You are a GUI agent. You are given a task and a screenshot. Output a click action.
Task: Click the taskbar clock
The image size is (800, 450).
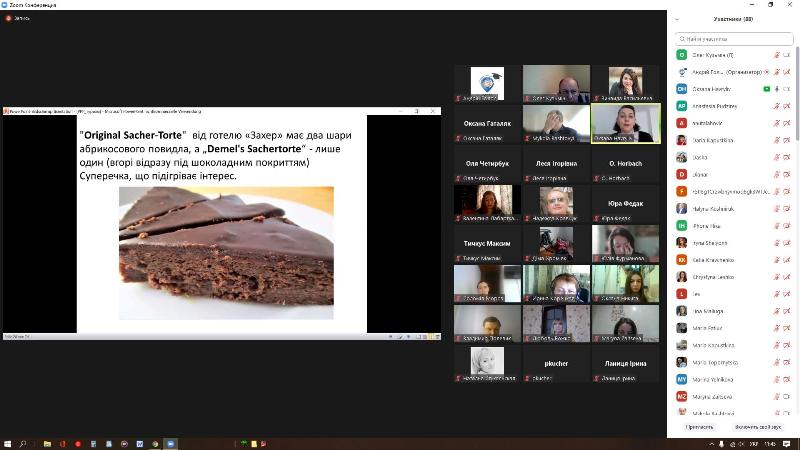pyautogui.click(x=770, y=444)
